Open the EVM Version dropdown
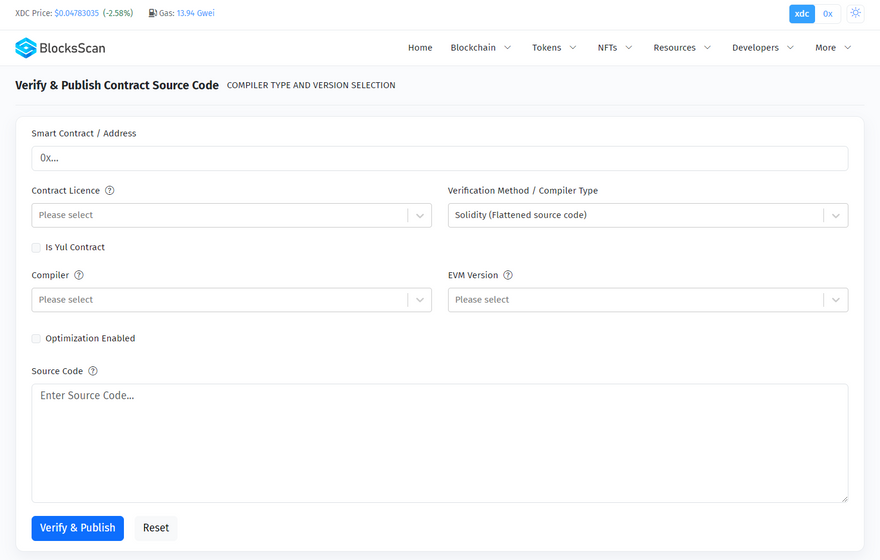The image size is (880, 560). pyautogui.click(x=647, y=300)
